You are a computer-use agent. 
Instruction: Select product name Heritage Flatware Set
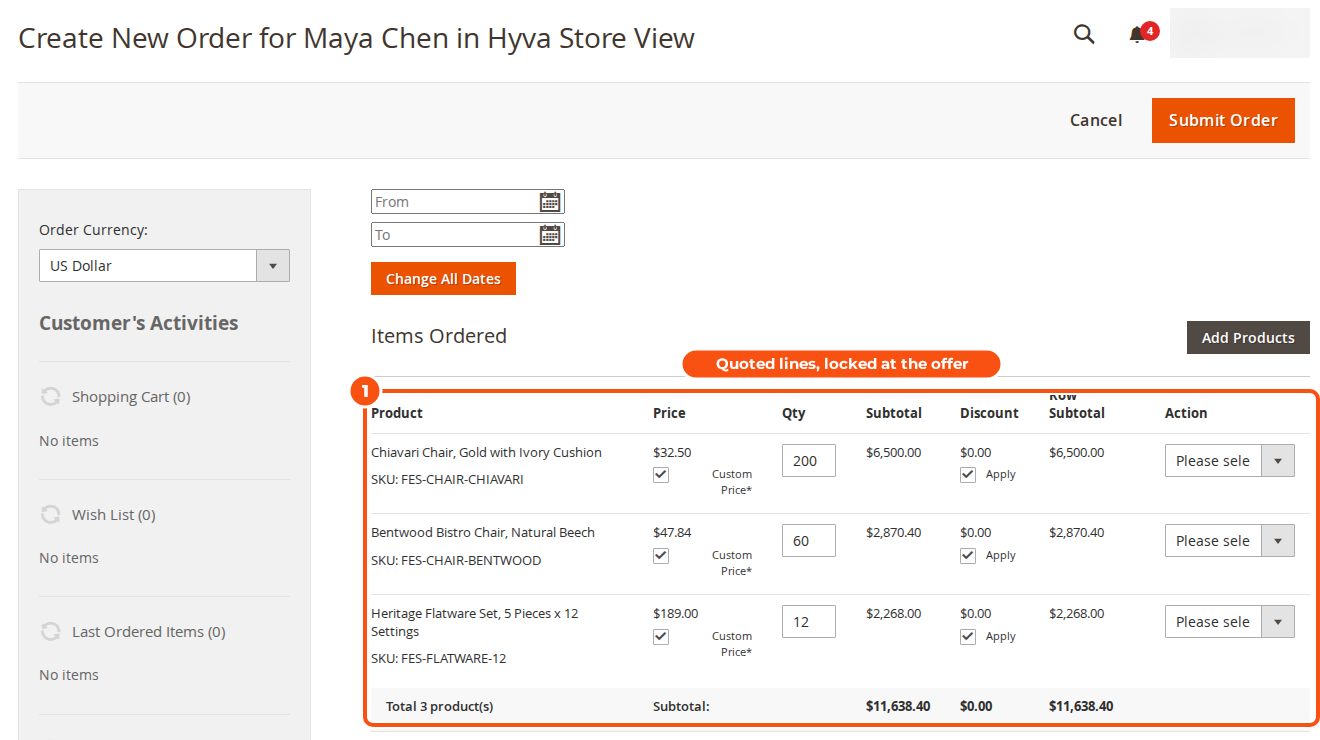[x=475, y=622]
